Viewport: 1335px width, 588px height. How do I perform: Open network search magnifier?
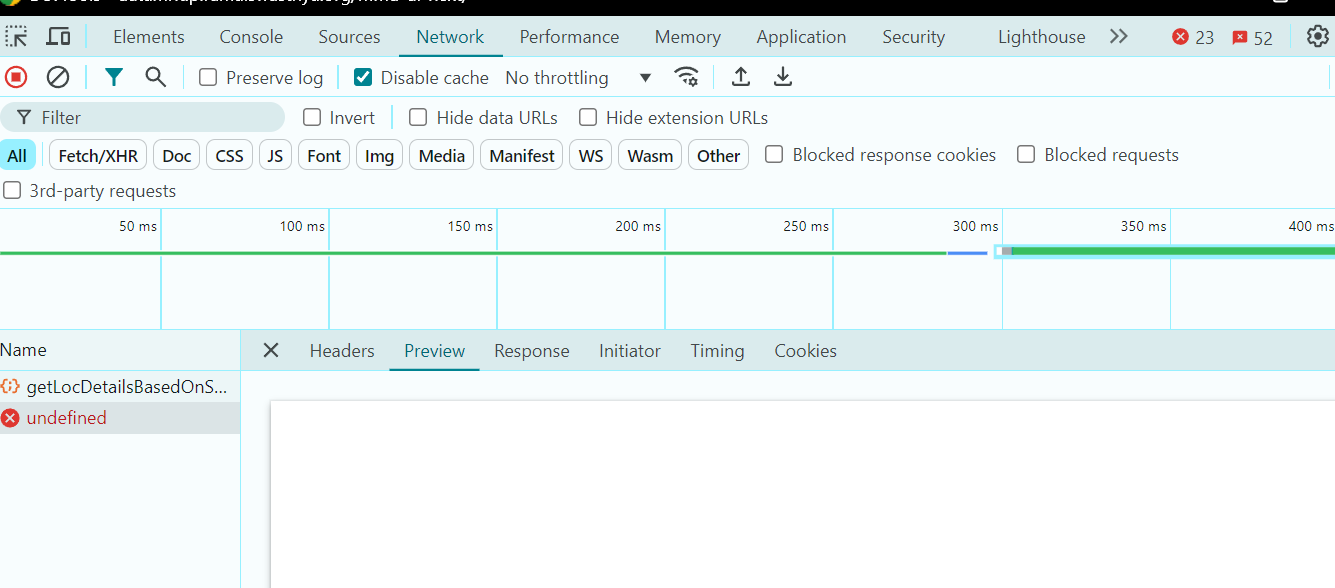pyautogui.click(x=156, y=77)
